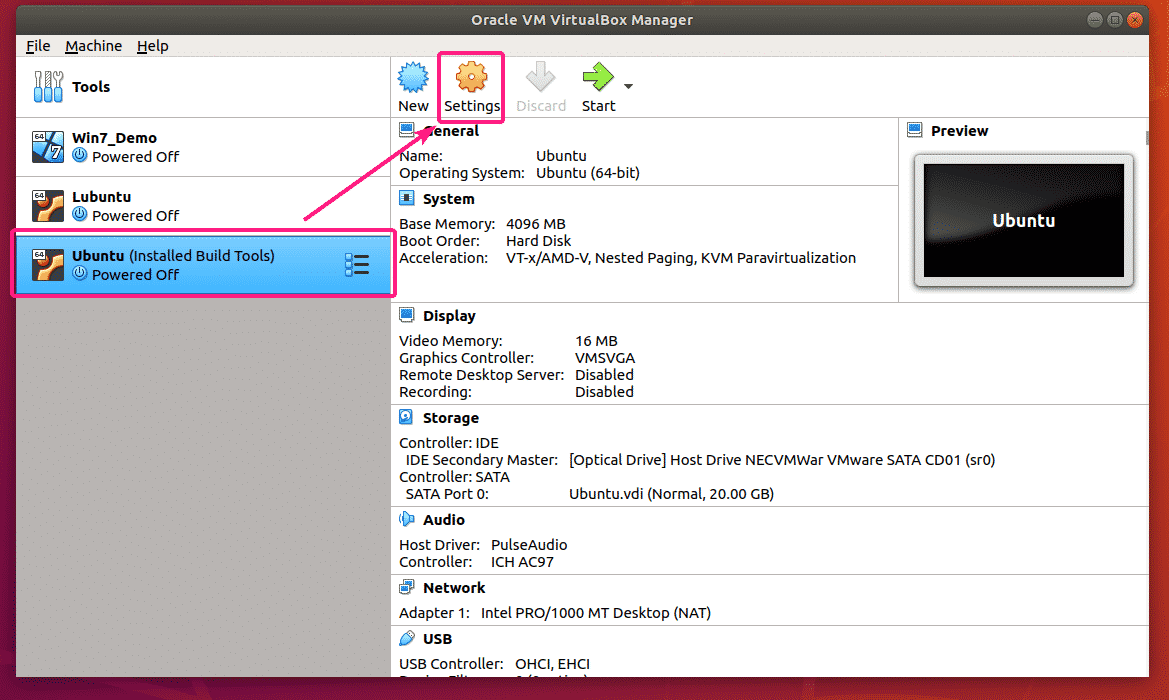Click the Lubuntu Powered Off status icon
The height and width of the screenshot is (700, 1169).
tap(80, 215)
